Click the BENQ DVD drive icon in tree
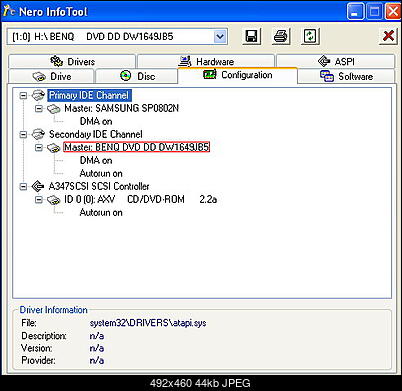402x391 pixels. pos(54,148)
